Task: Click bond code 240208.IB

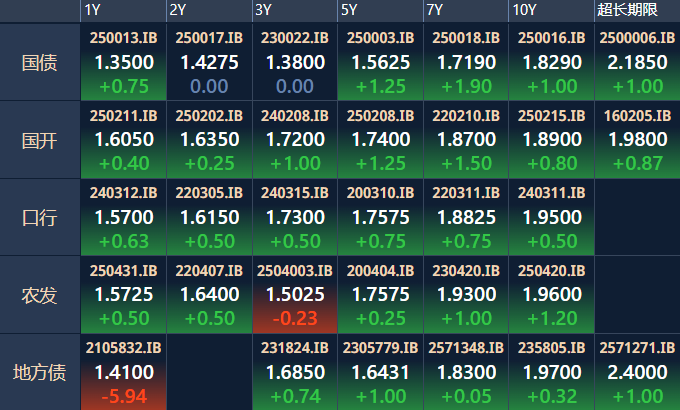Action: click(x=295, y=116)
